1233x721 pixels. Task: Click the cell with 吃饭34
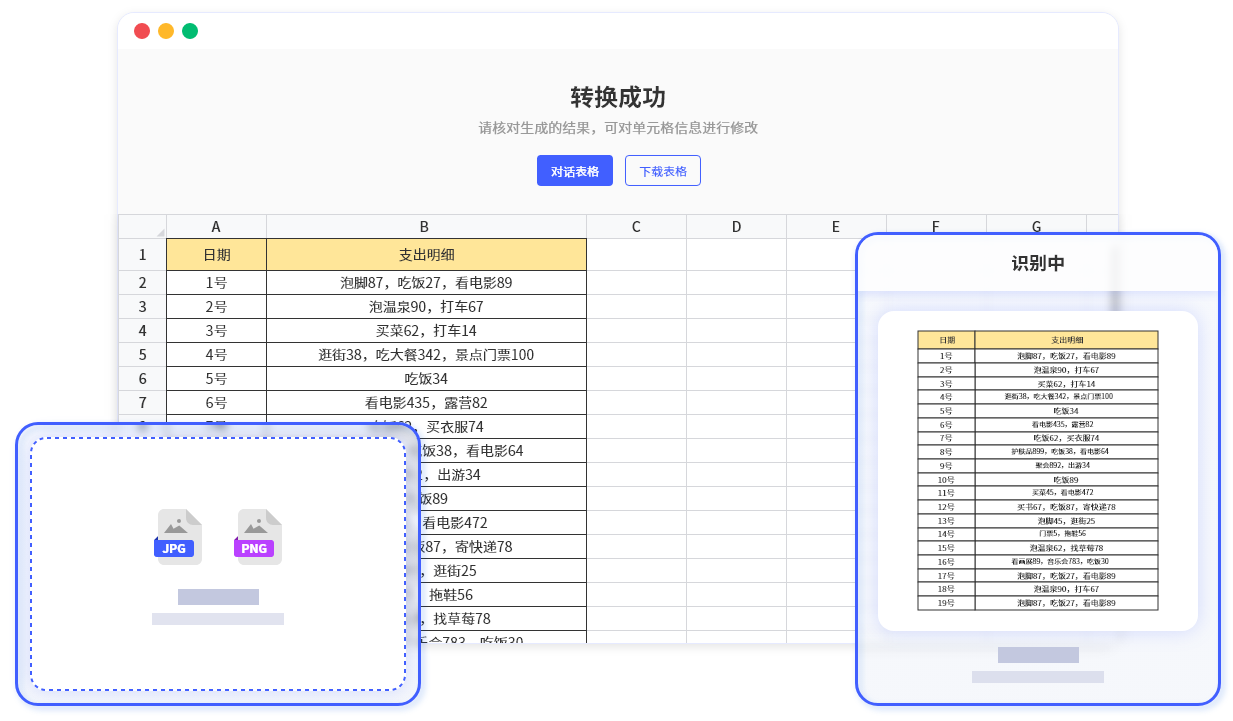point(424,378)
